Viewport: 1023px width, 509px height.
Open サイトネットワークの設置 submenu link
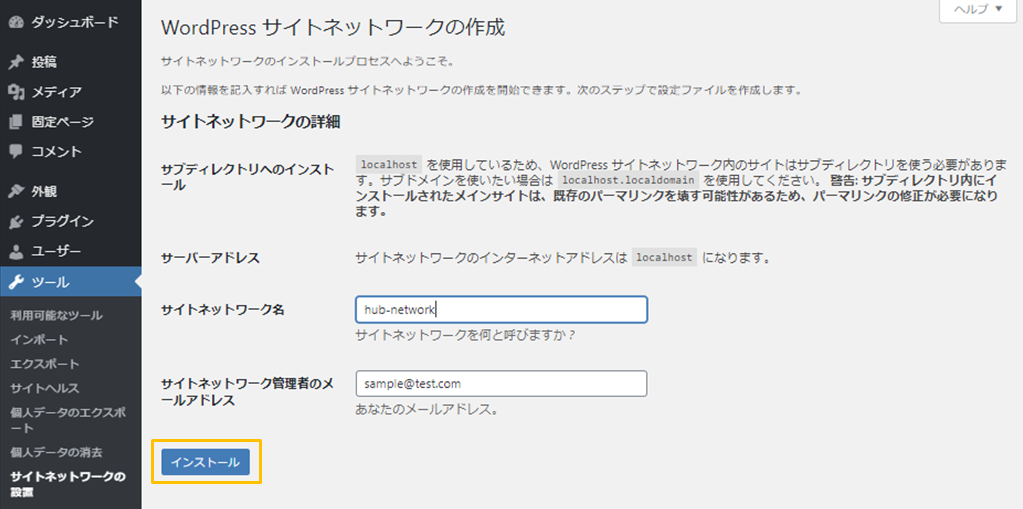[x=67, y=484]
